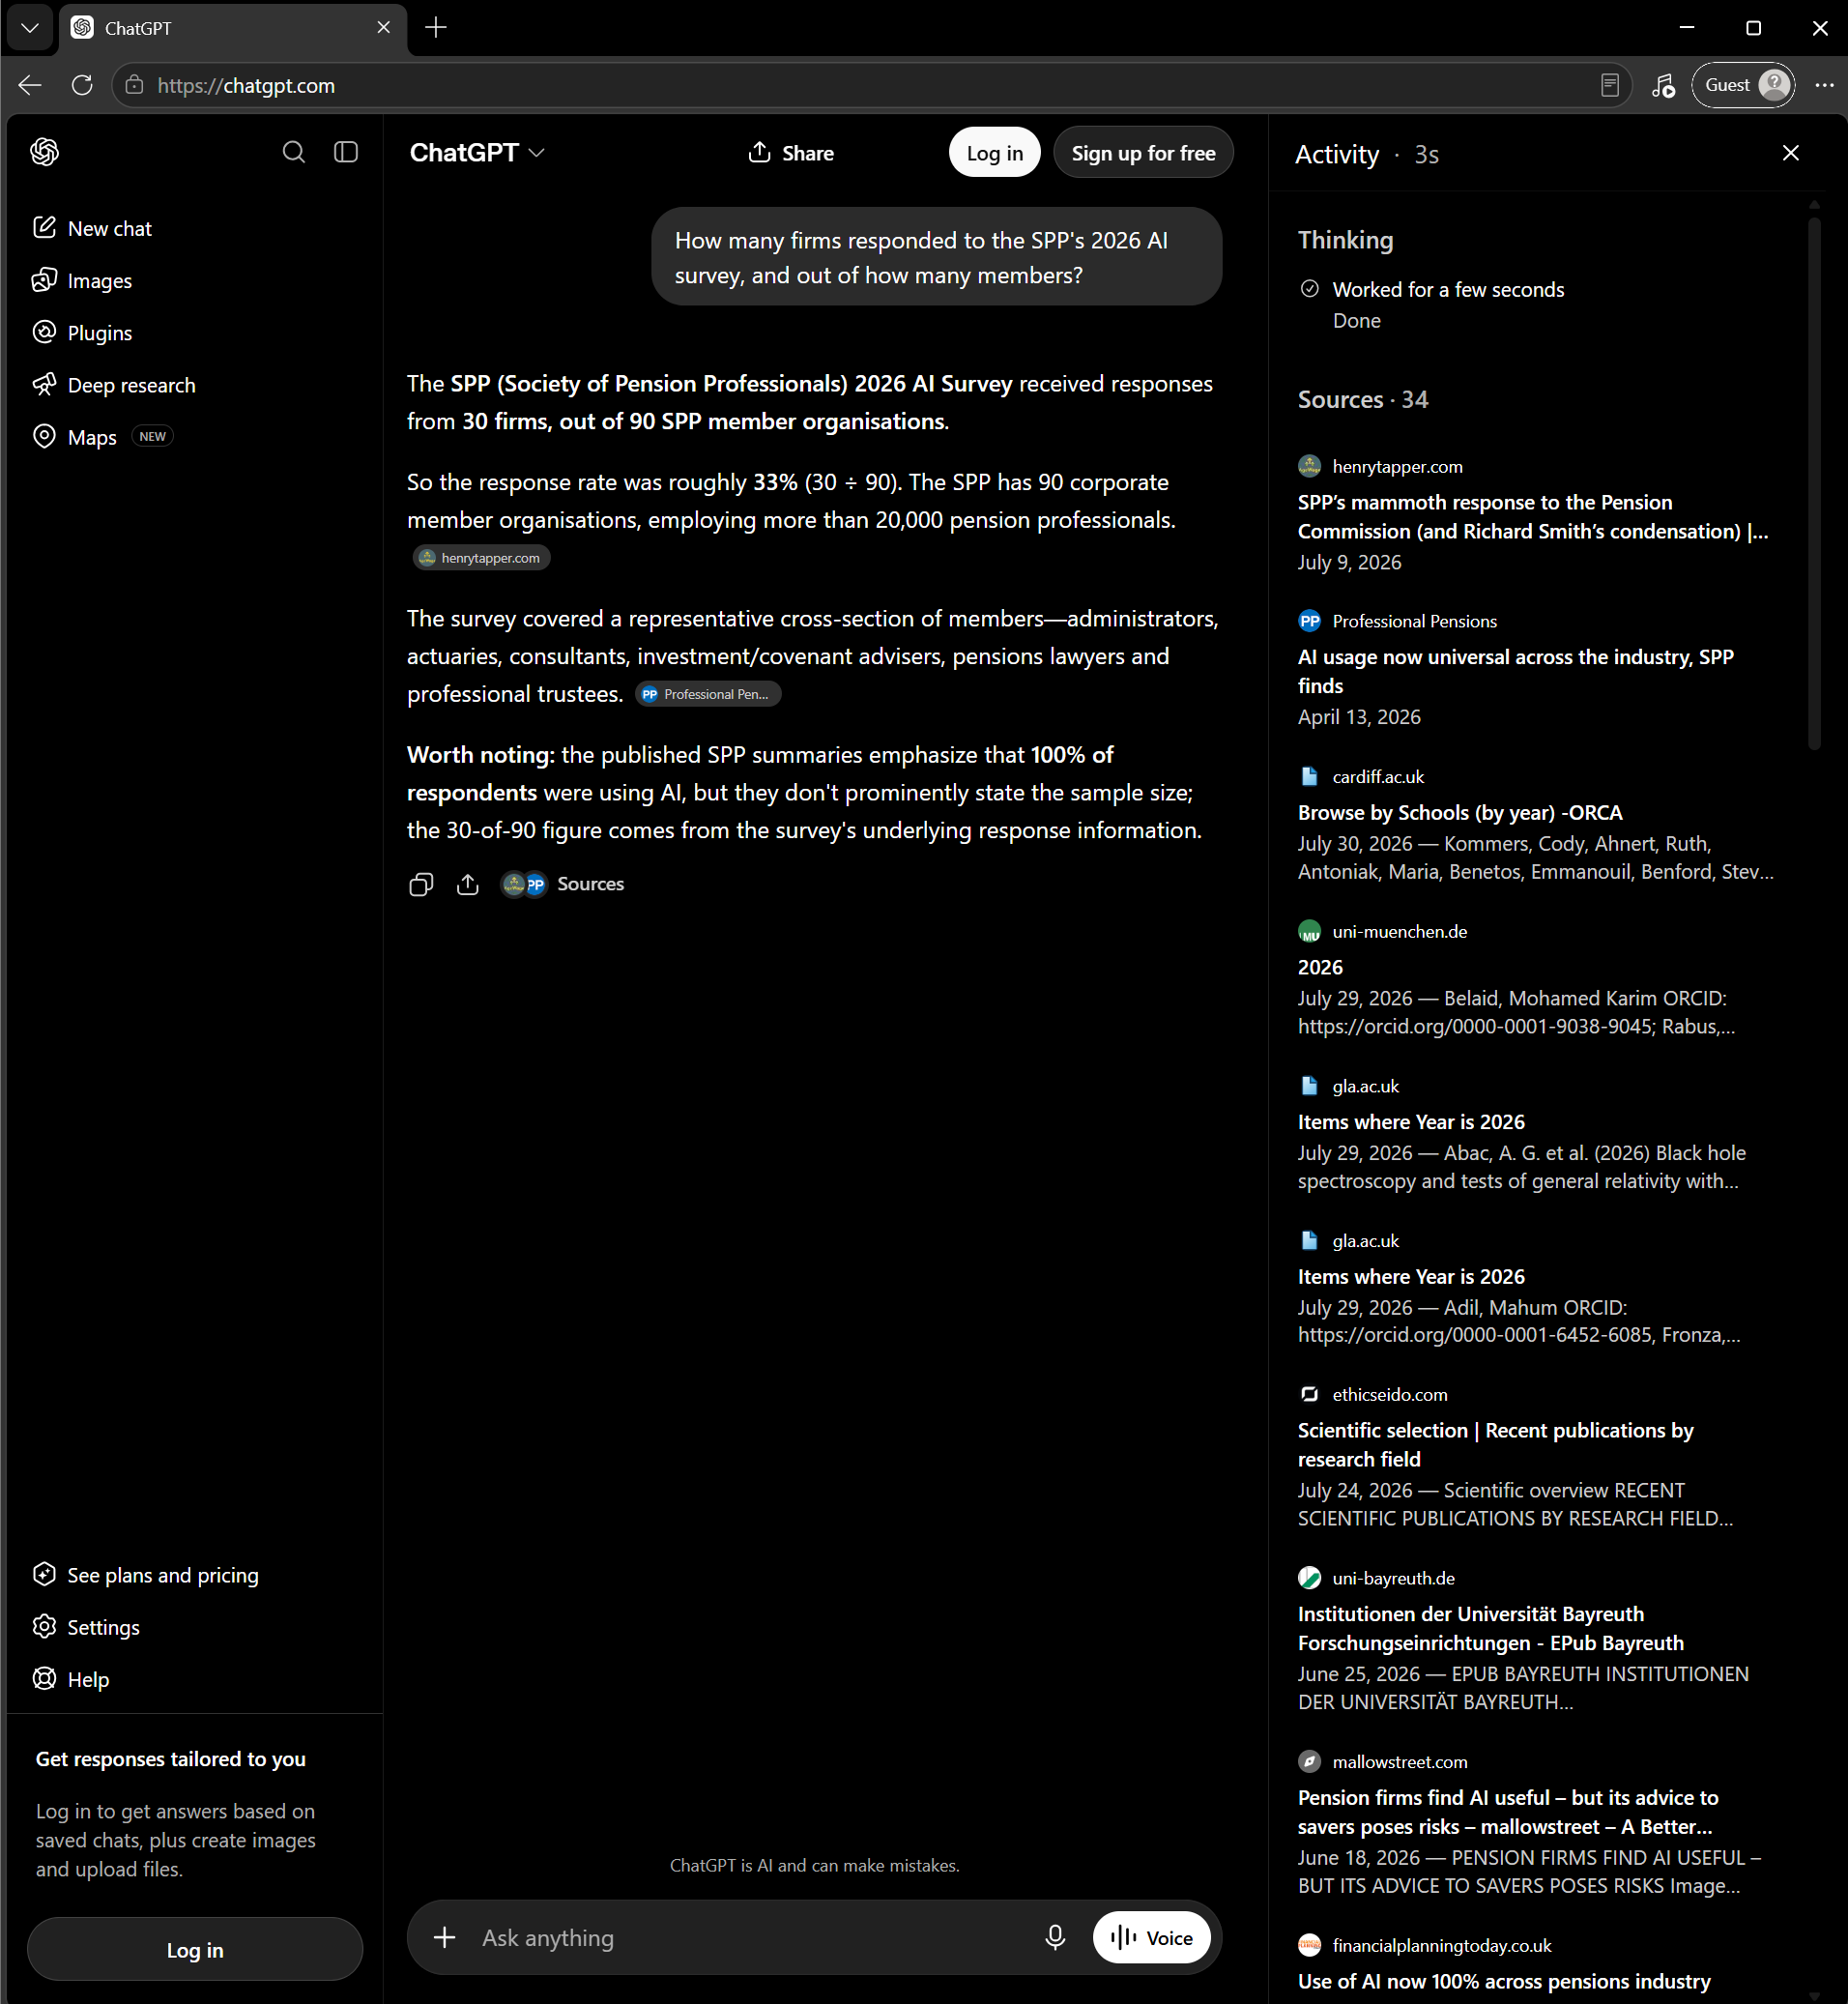Close the ChatGPT browser tab
Image resolution: width=1848 pixels, height=2004 pixels.
[383, 28]
